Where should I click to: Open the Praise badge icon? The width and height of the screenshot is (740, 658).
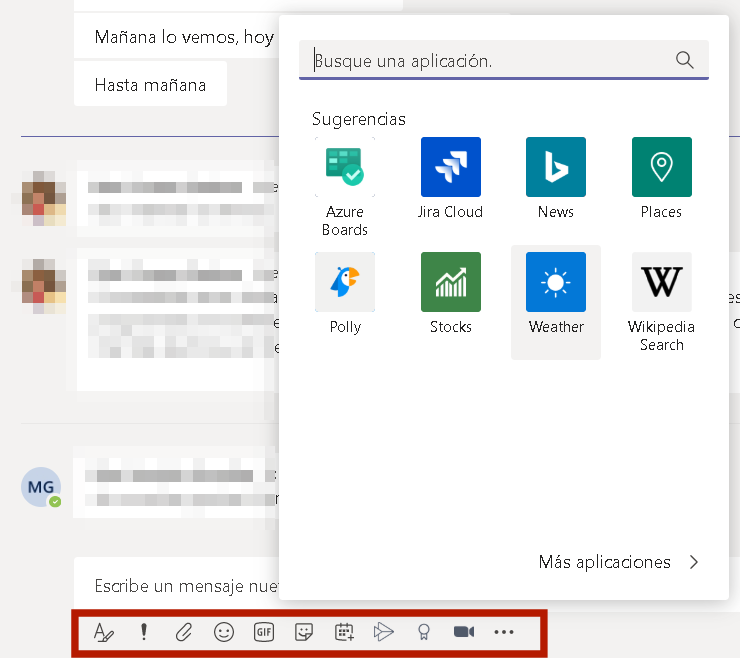tap(424, 632)
